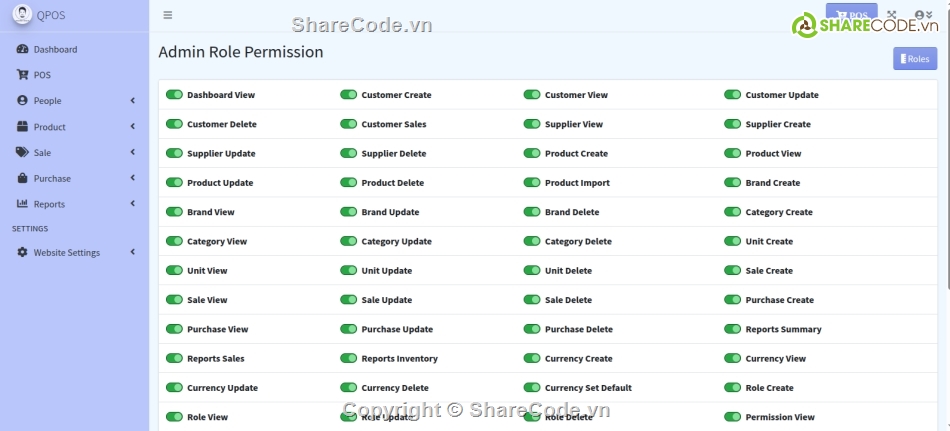Toggle the Product View permission switch
The width and height of the screenshot is (950, 431).
(x=732, y=153)
